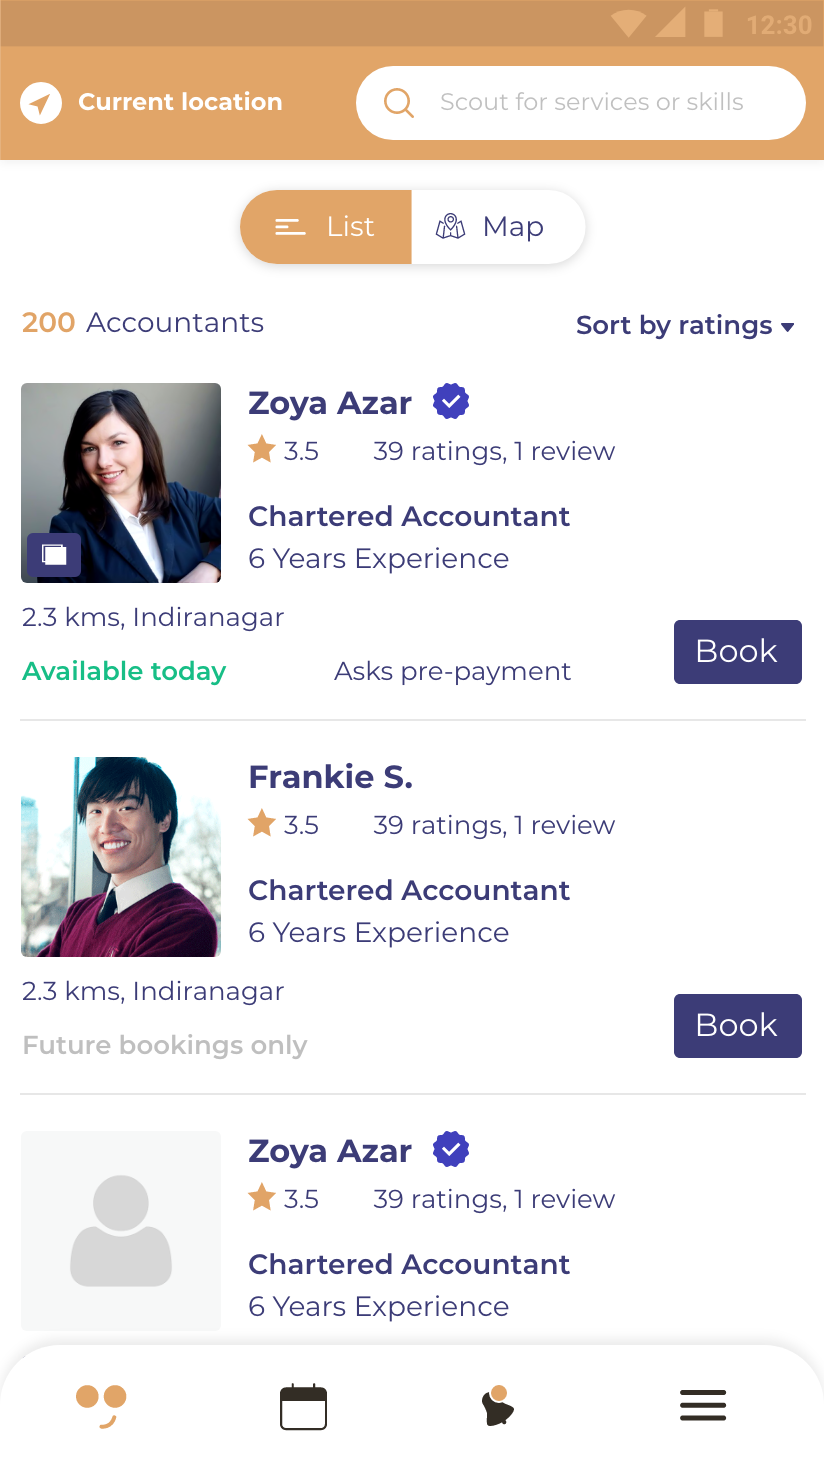824x1464 pixels.
Task: Tap the verified badge beside first Zoya Azar
Action: click(x=451, y=402)
